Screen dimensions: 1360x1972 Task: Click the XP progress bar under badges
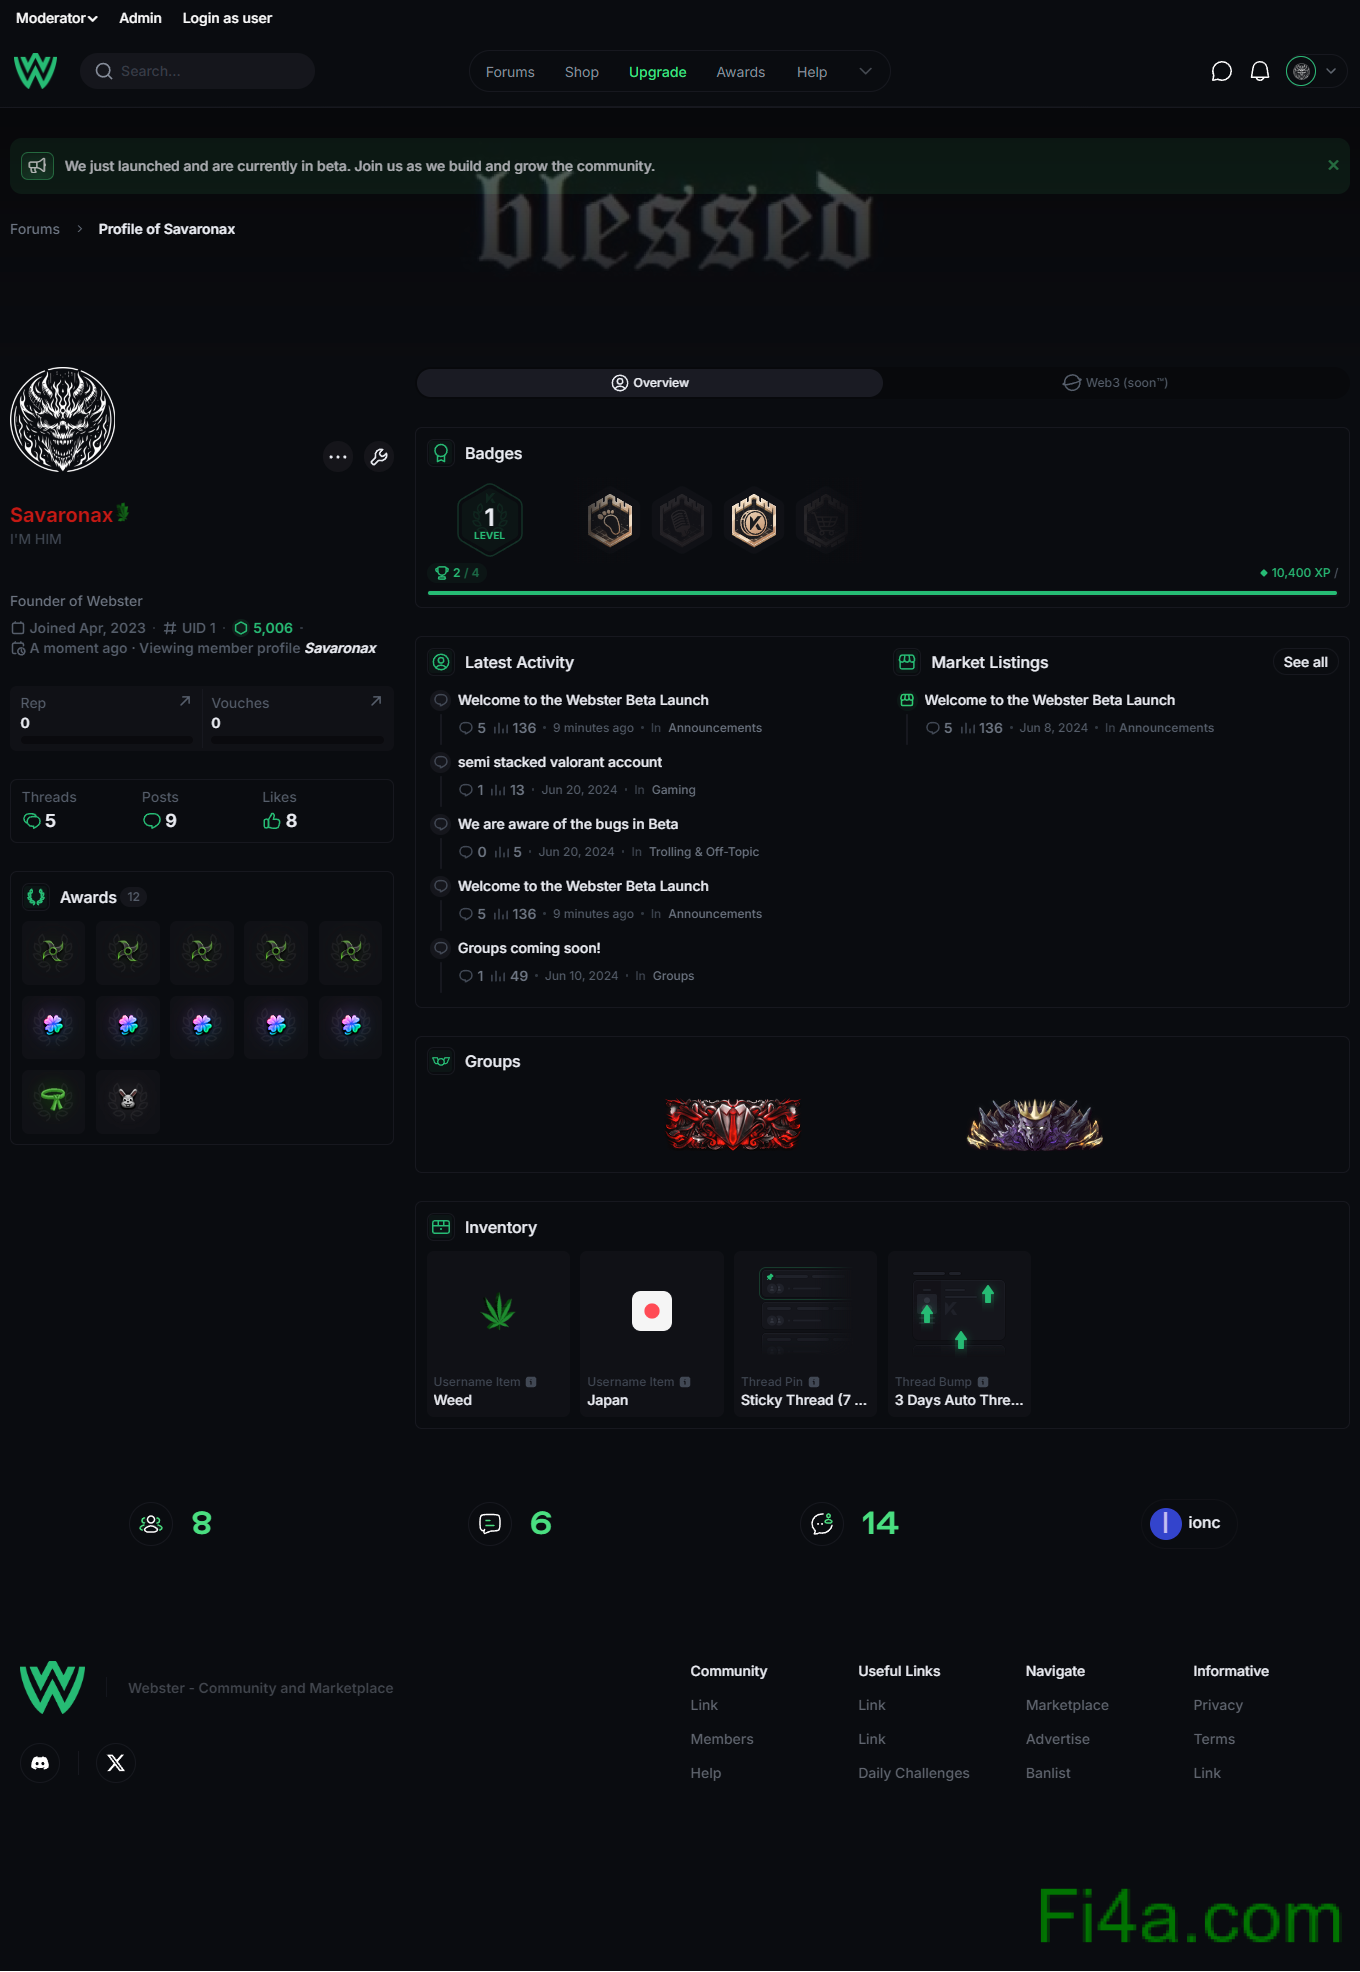[882, 593]
